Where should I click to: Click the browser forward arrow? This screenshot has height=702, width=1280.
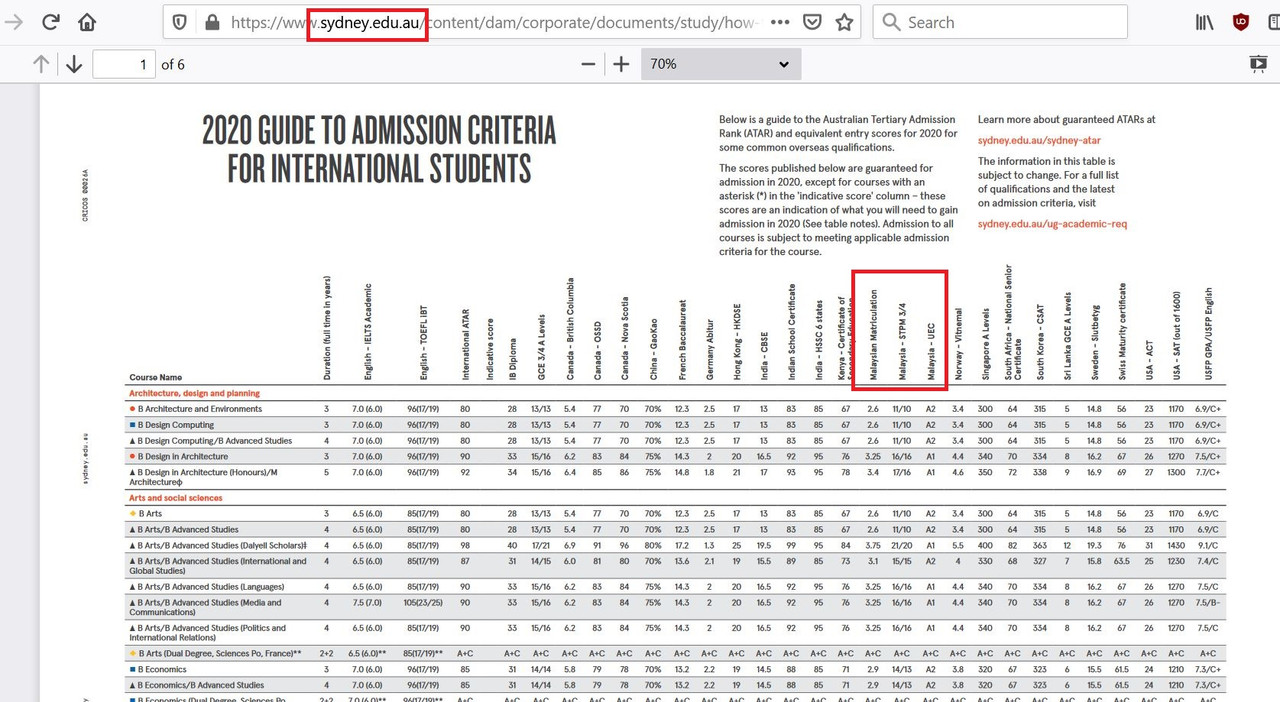click(x=14, y=22)
